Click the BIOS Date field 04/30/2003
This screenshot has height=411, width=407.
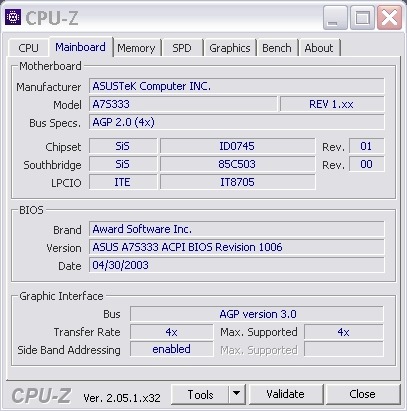[x=237, y=265]
